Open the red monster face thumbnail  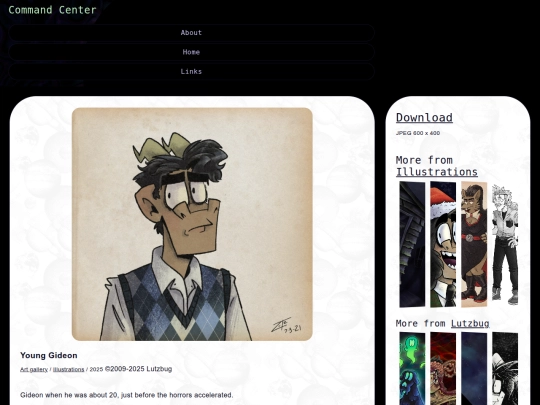coord(443,368)
